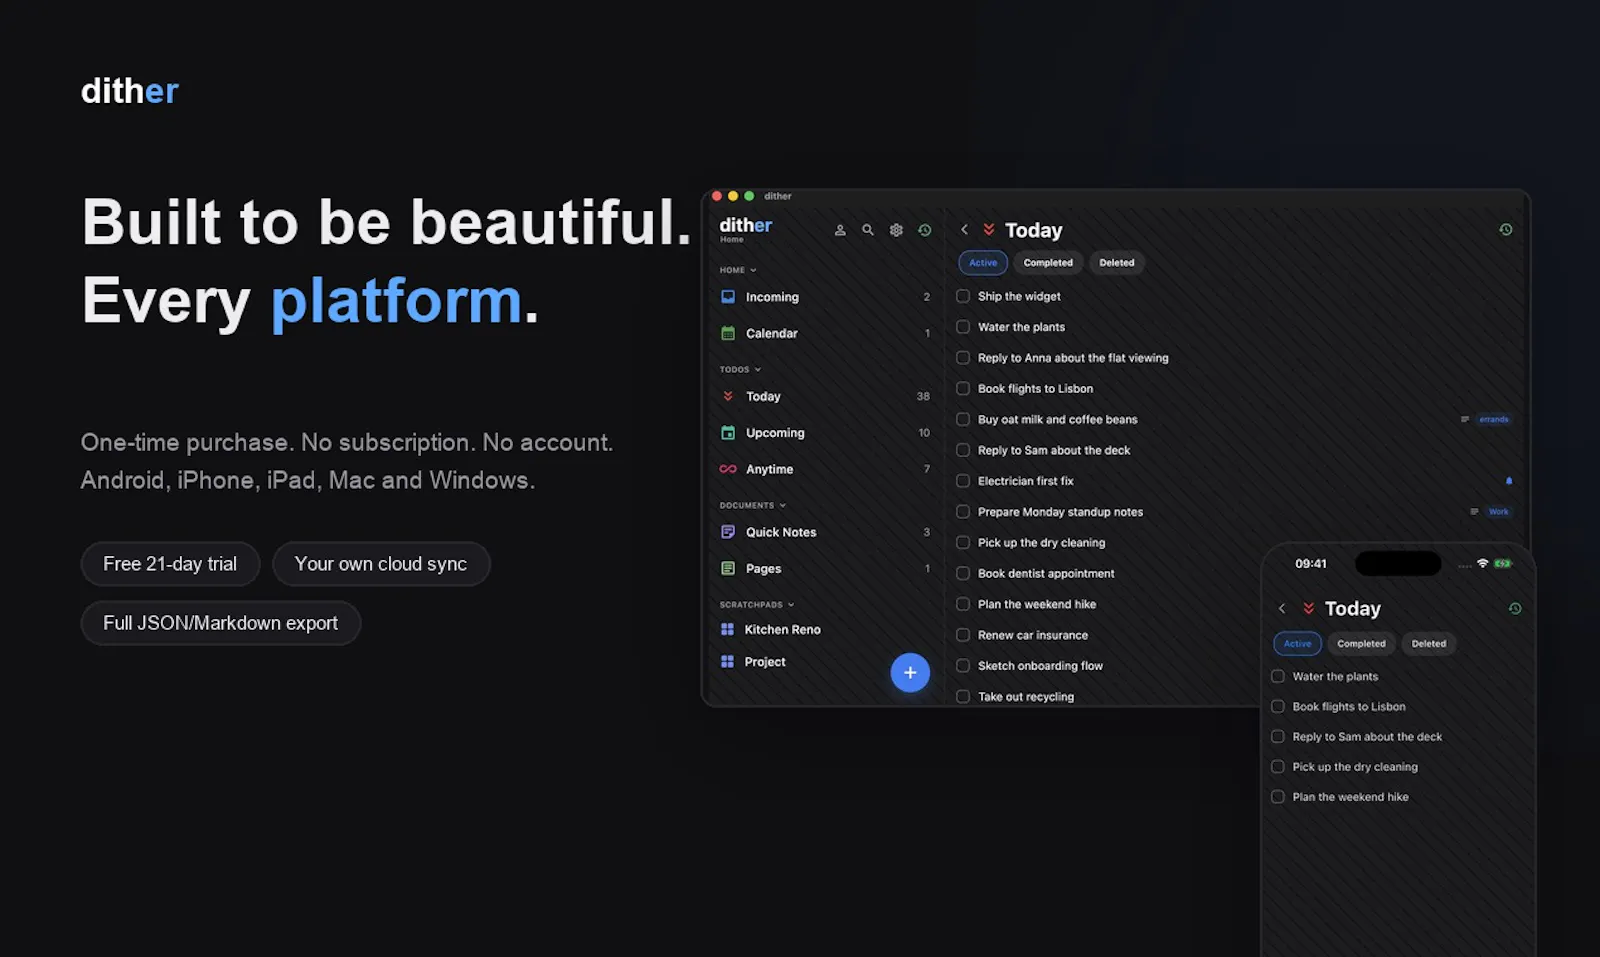Open Anytime list in sidebar

825,469
